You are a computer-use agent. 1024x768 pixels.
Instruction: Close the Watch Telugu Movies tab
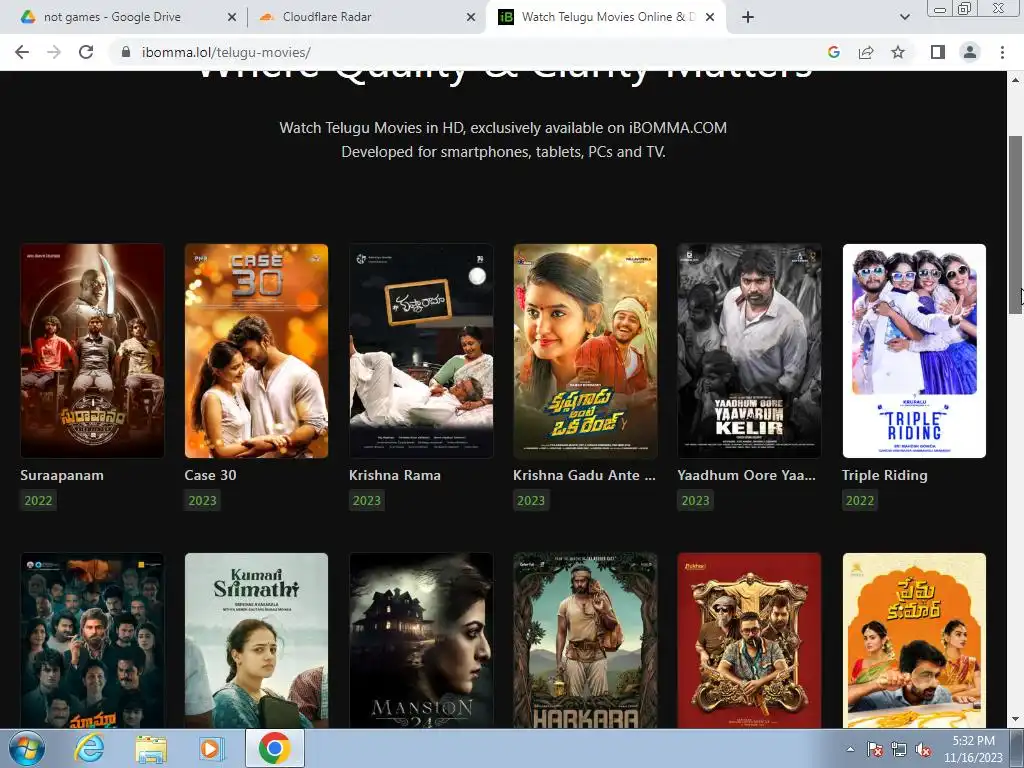(x=711, y=17)
